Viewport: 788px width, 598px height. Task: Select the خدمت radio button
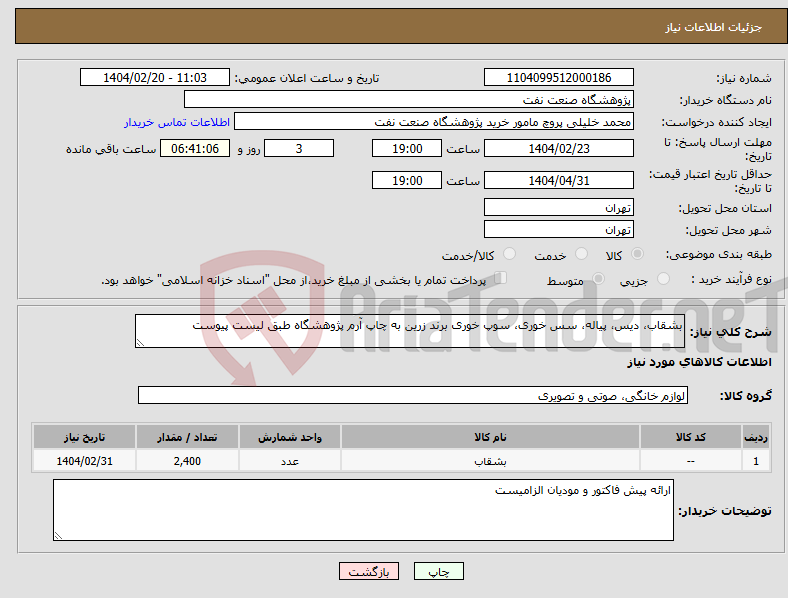(x=581, y=254)
